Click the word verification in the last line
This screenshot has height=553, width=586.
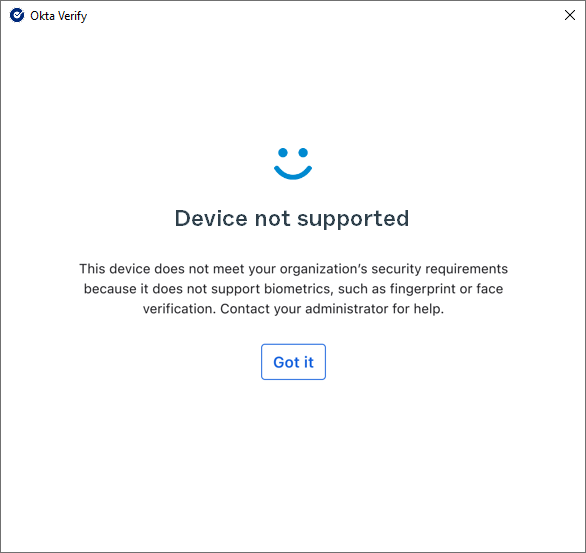point(179,309)
